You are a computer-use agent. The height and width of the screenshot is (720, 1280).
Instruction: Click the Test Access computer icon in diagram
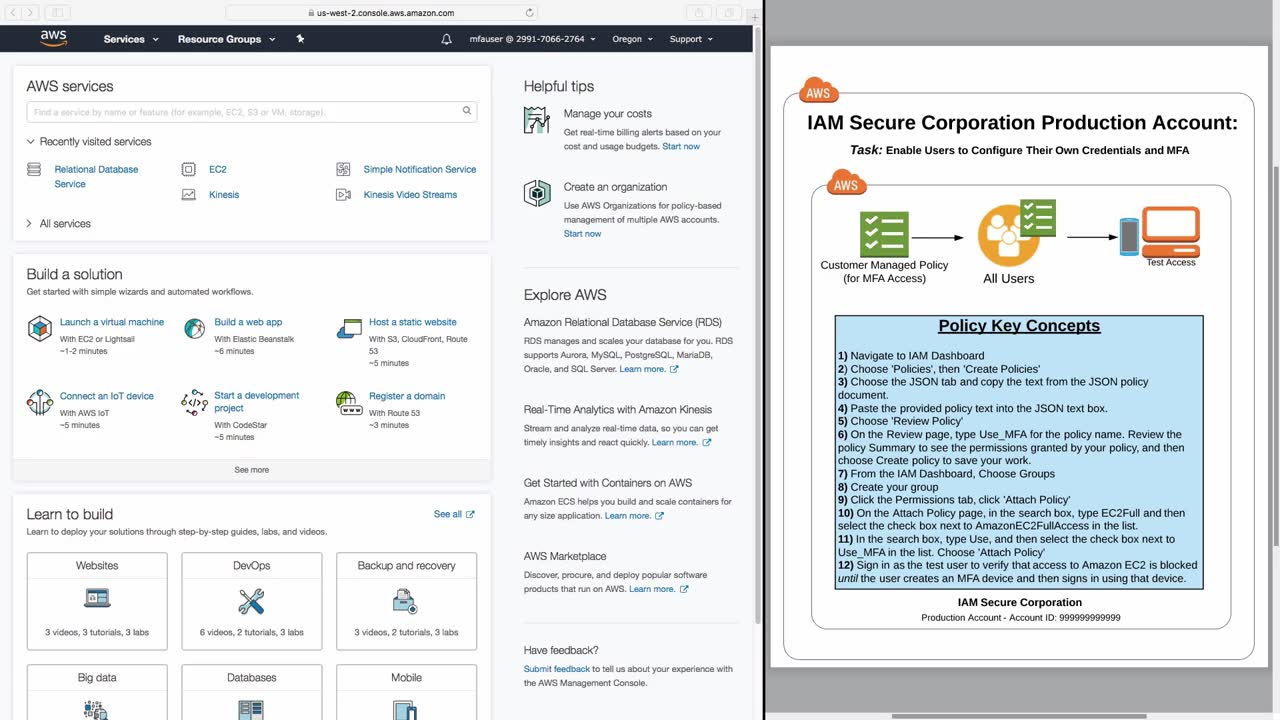point(1160,232)
